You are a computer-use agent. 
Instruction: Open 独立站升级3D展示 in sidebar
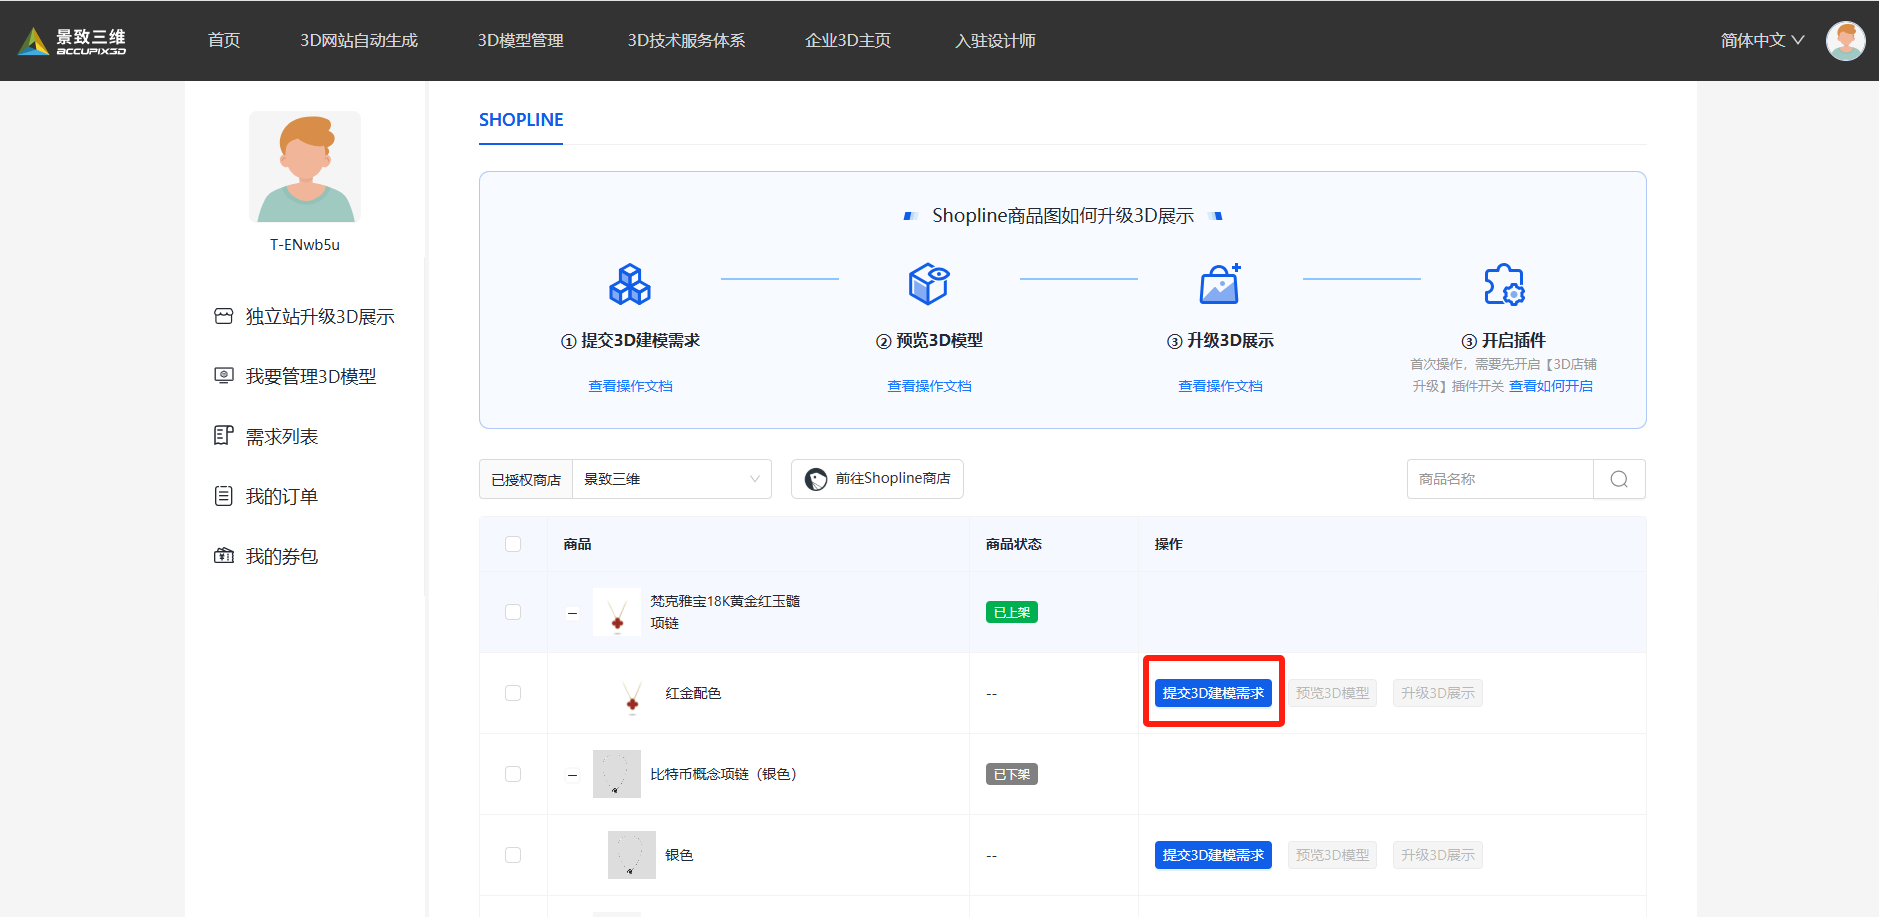320,317
